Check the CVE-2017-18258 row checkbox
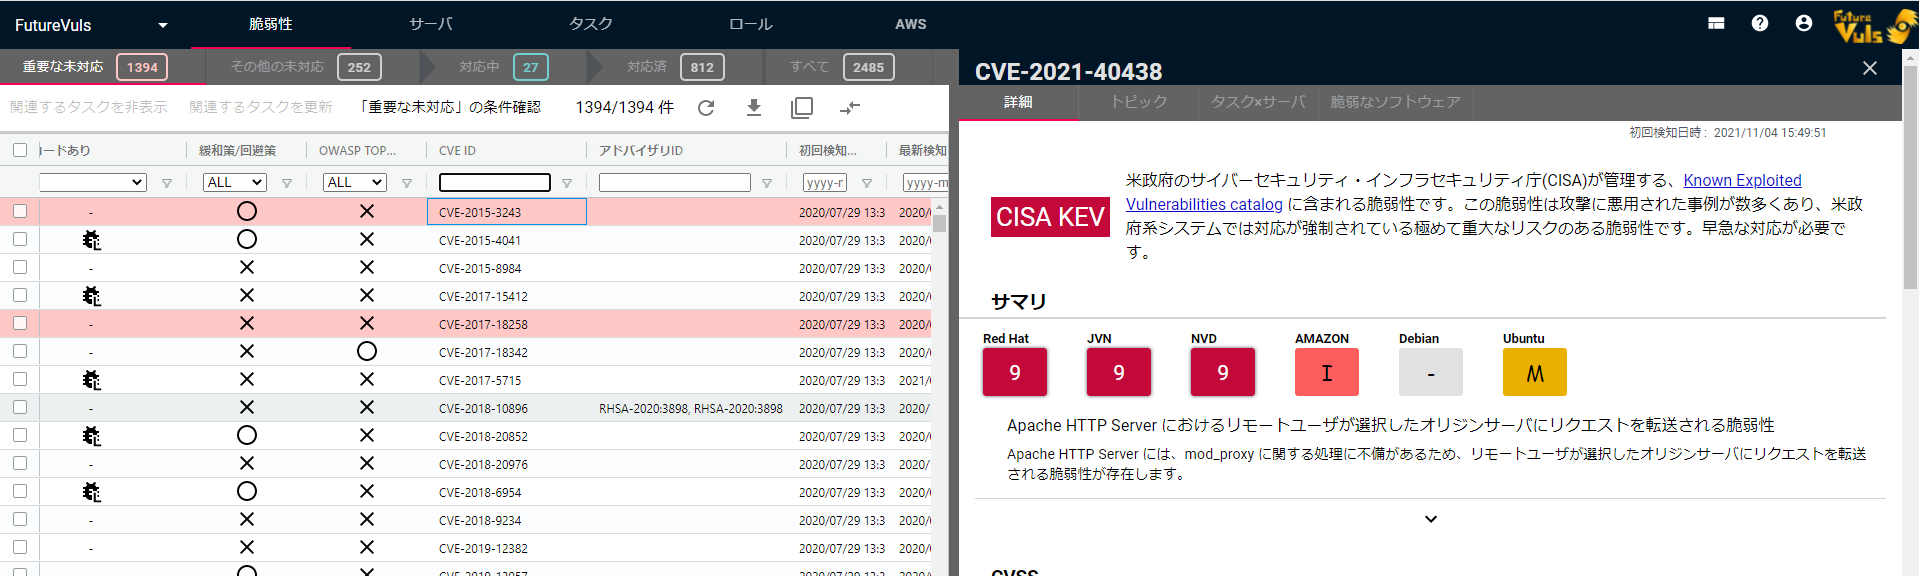This screenshot has width=1919, height=576. click(x=20, y=323)
